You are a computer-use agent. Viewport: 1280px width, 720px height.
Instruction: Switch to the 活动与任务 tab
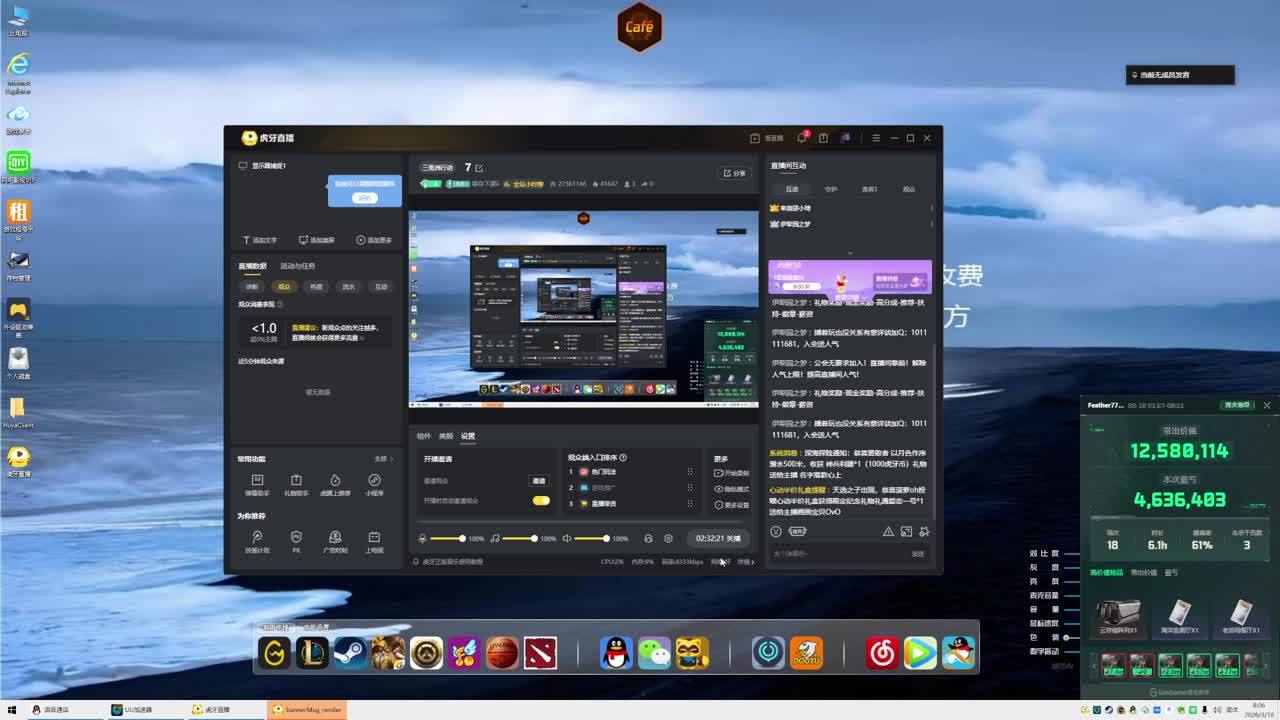pyautogui.click(x=297, y=266)
